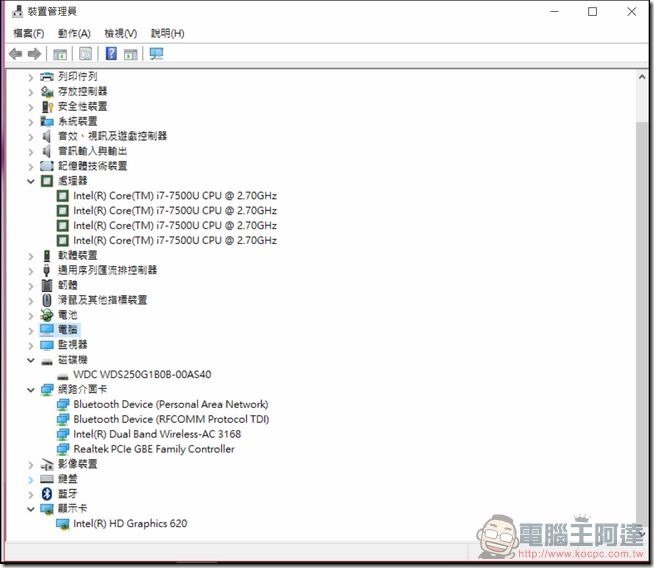Open the 檢視(V) View menu
This screenshot has width=654, height=568.
click(x=121, y=33)
